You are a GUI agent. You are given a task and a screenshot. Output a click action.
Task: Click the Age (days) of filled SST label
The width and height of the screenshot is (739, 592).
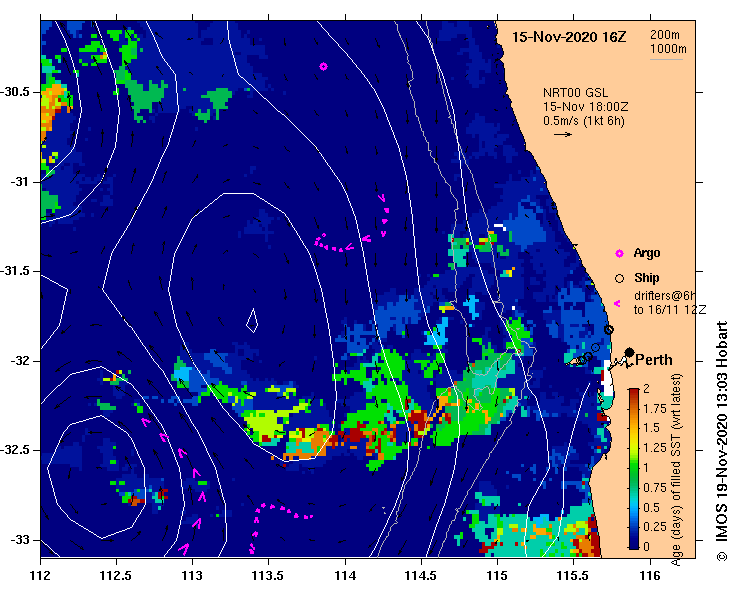(x=676, y=469)
